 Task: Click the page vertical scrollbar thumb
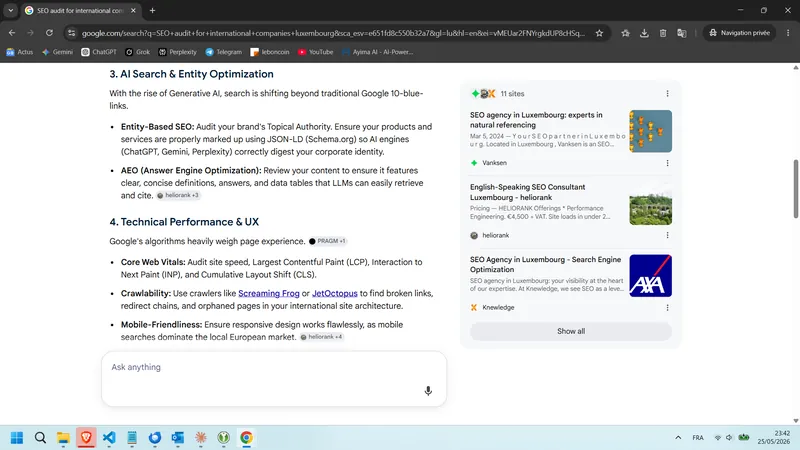[x=795, y=189]
